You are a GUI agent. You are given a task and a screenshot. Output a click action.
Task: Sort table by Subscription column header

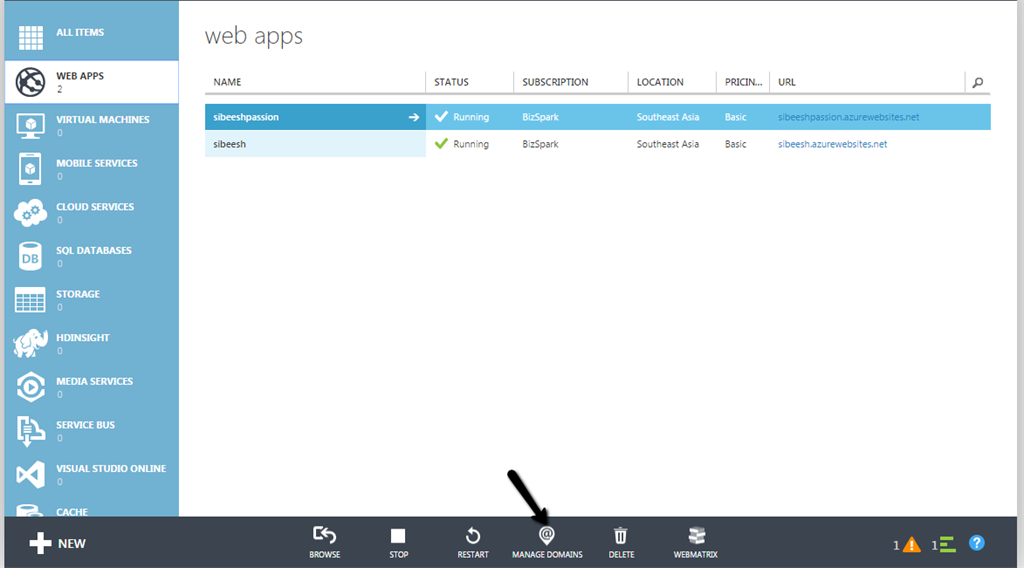click(555, 82)
